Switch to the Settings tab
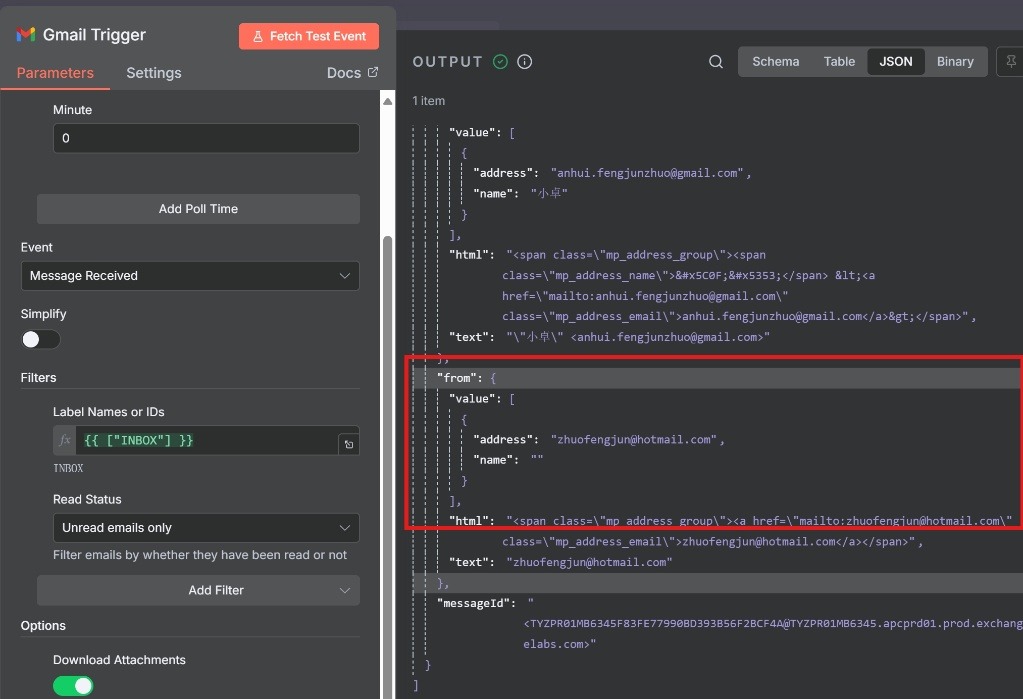Screen dimensions: 1023x699 click(154, 73)
